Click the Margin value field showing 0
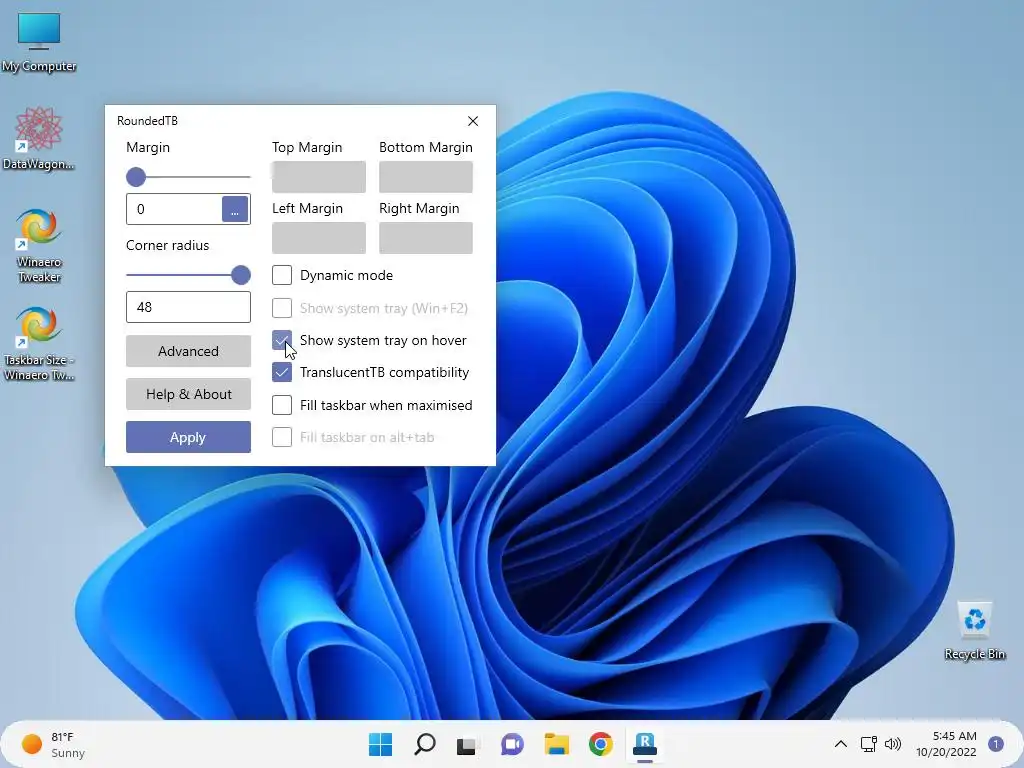 pos(174,209)
